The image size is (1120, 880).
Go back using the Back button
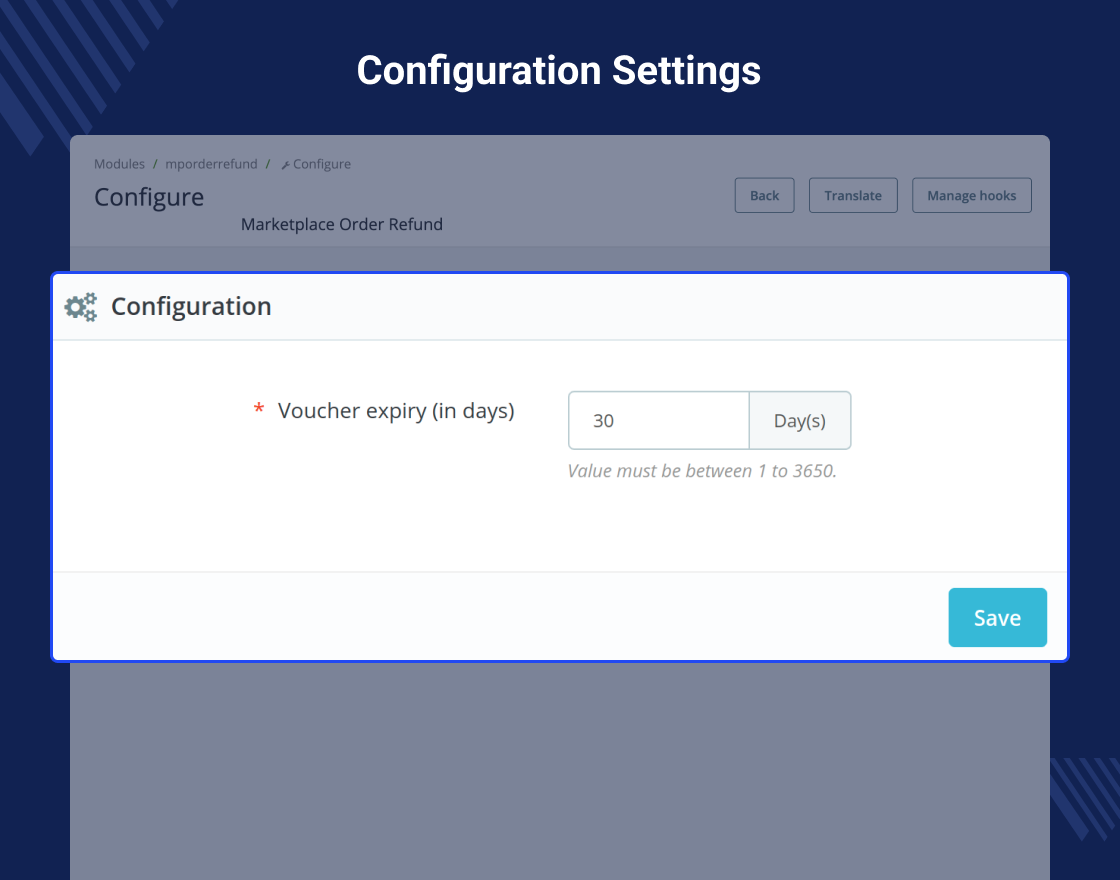764,195
